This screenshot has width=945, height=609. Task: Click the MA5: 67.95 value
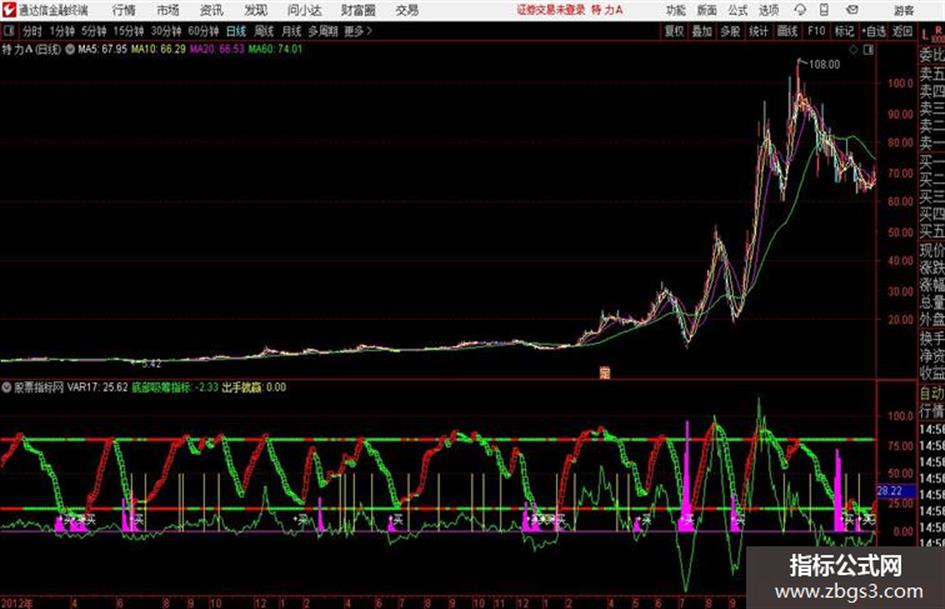[102, 49]
